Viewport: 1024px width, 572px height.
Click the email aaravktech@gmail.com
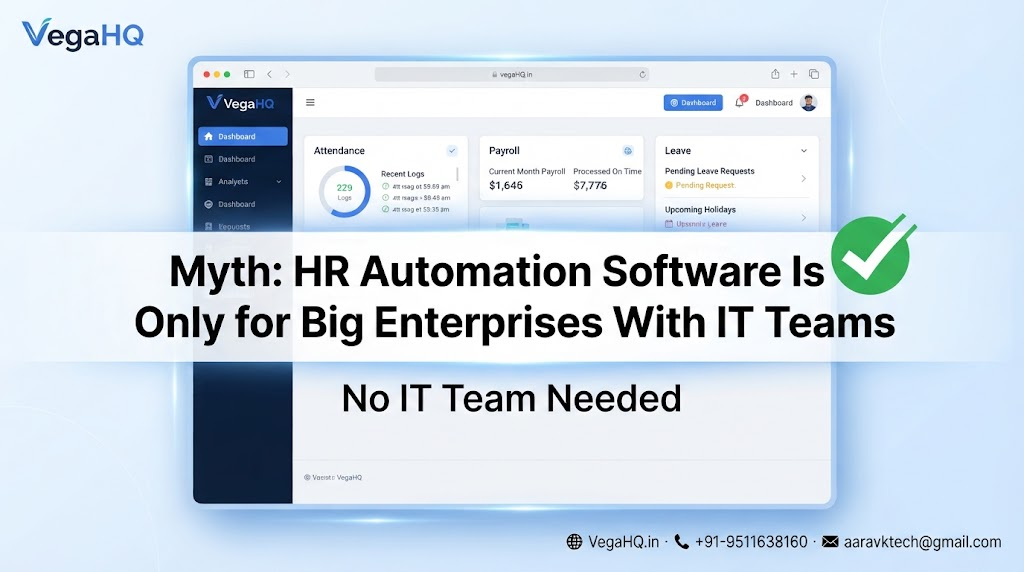click(x=922, y=542)
